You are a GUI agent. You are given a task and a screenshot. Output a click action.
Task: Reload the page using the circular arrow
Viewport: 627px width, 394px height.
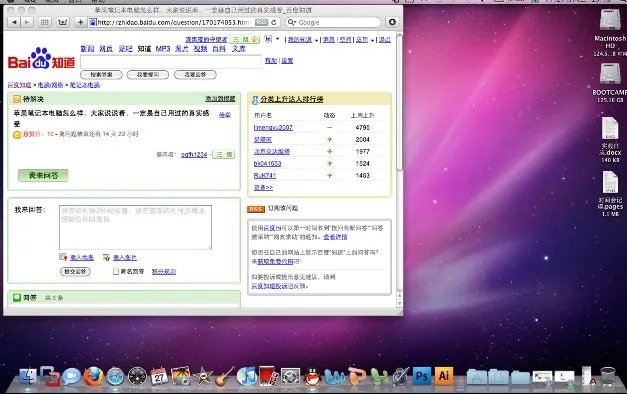[274, 22]
